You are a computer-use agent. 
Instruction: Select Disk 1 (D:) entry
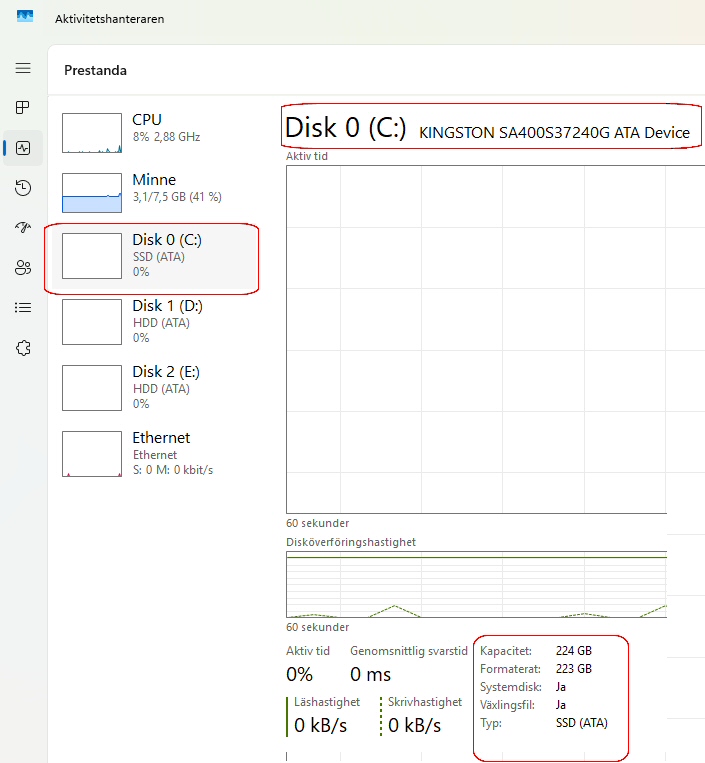pyautogui.click(x=155, y=322)
